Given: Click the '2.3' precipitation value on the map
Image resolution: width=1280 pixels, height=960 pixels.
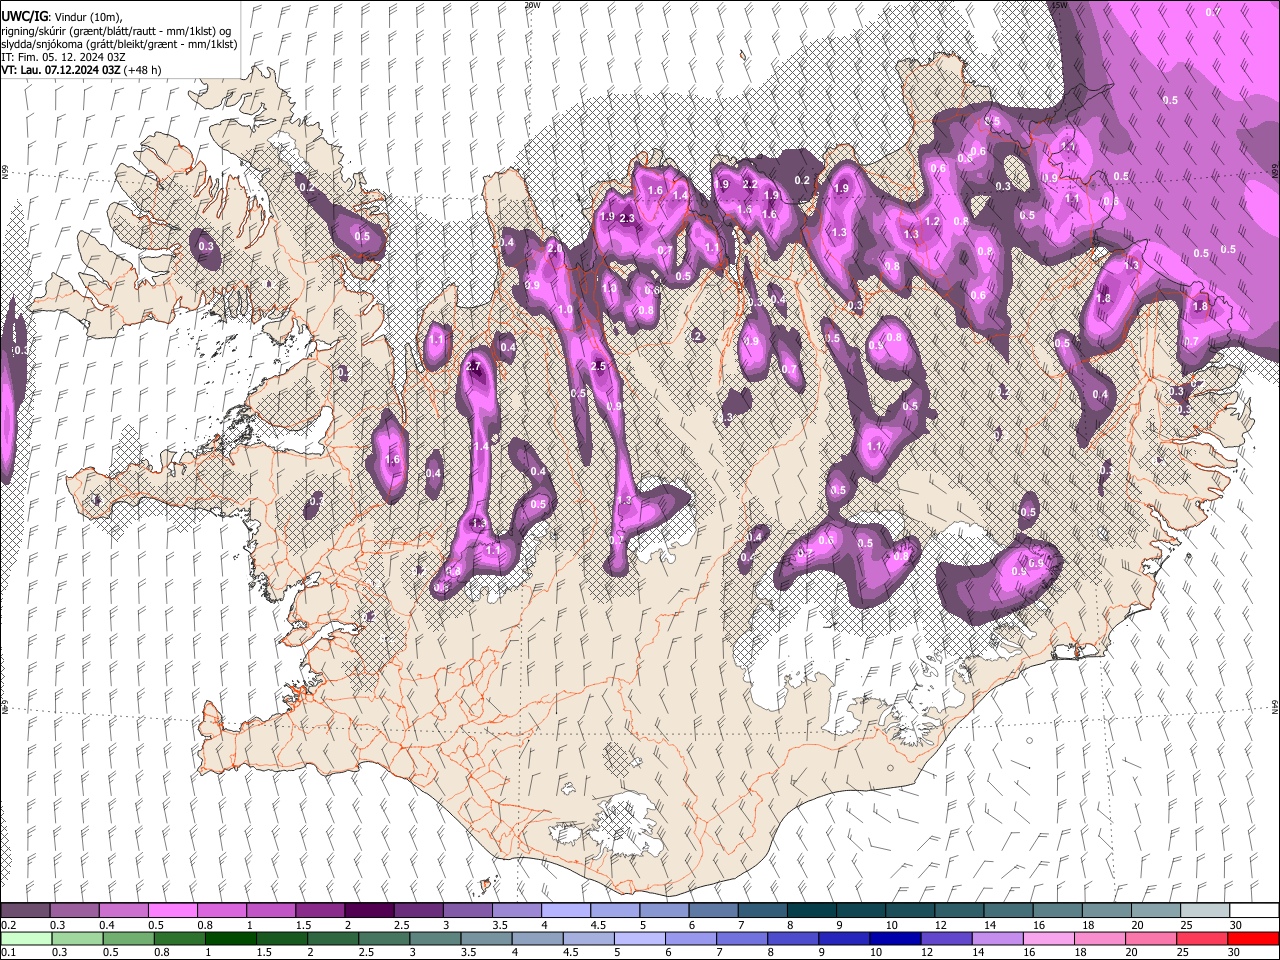Looking at the screenshot, I should click(x=627, y=218).
